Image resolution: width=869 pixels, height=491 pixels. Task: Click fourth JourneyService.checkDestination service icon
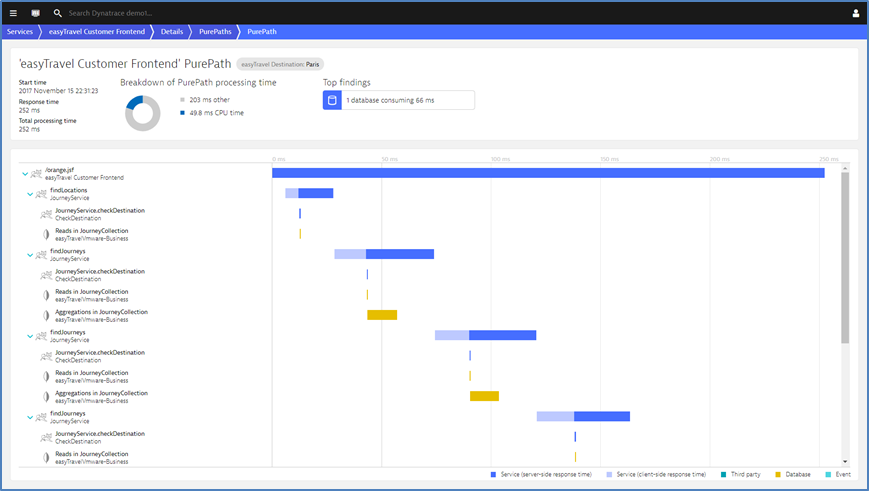point(47,438)
